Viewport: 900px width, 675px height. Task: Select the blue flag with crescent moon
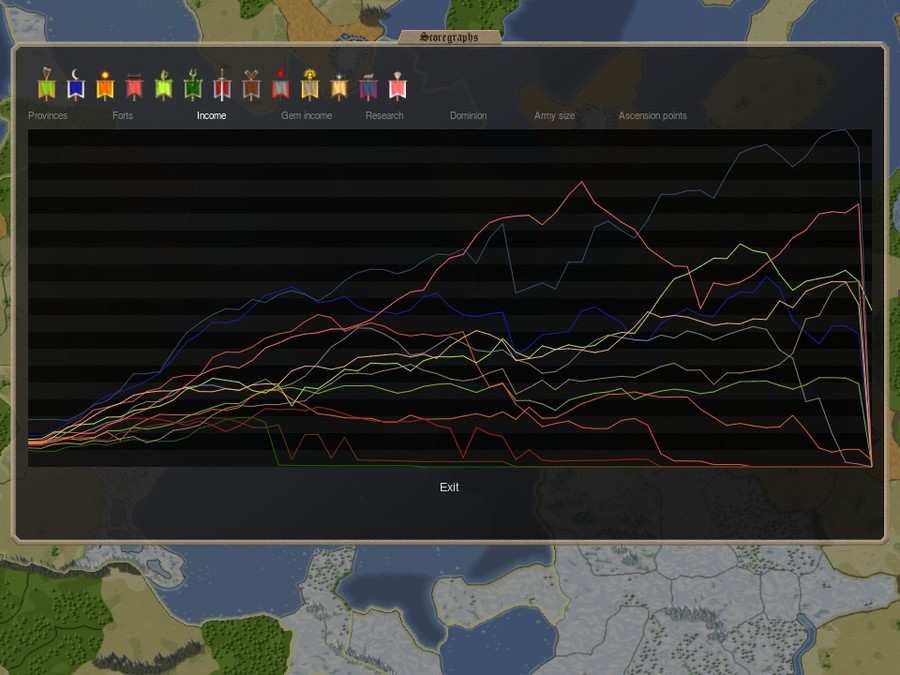tap(76, 84)
